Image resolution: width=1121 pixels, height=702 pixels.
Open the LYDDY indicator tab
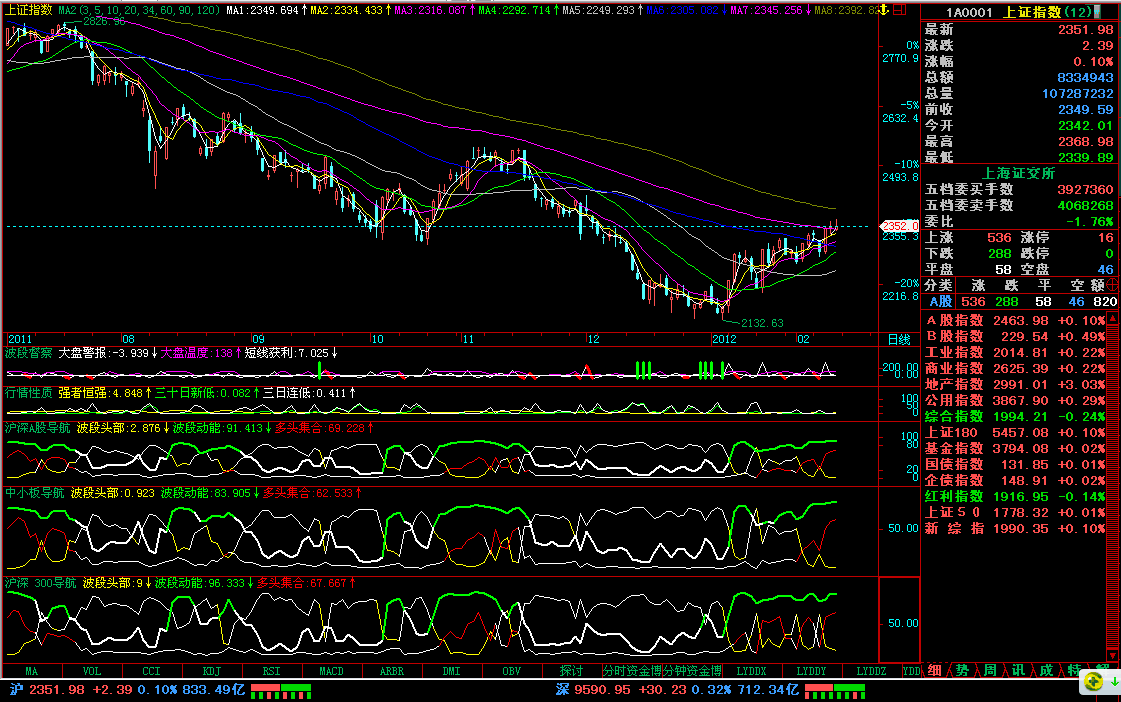pos(811,671)
